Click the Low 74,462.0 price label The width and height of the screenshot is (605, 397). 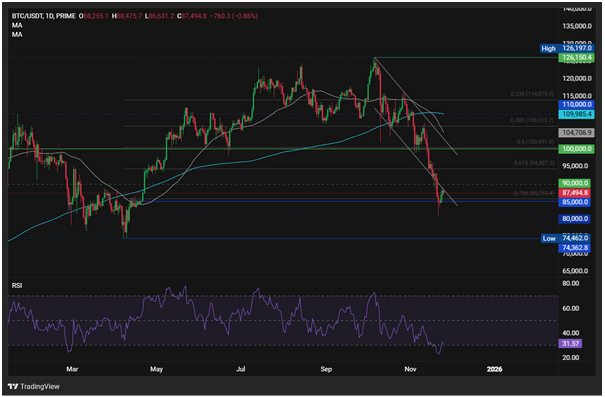coord(566,238)
